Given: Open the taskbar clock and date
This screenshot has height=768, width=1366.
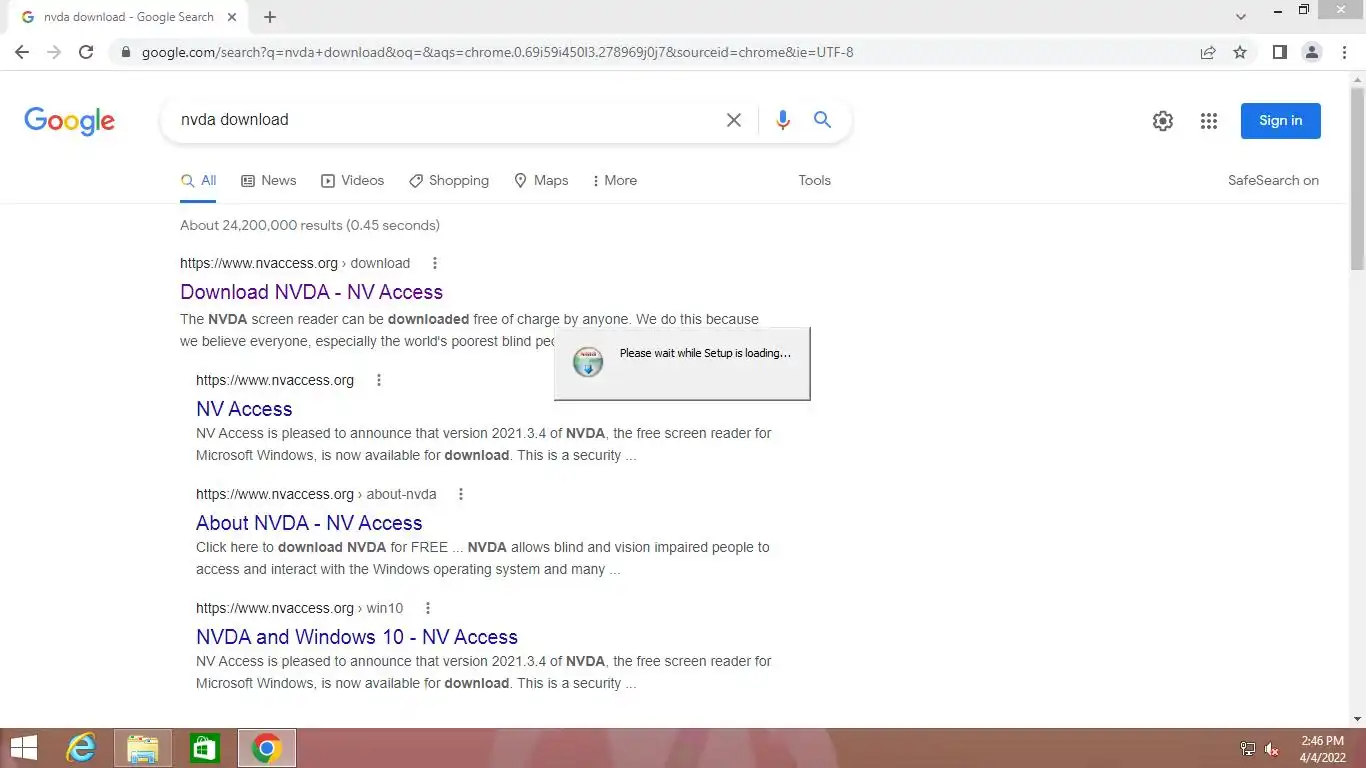Looking at the screenshot, I should pyautogui.click(x=1322, y=749).
